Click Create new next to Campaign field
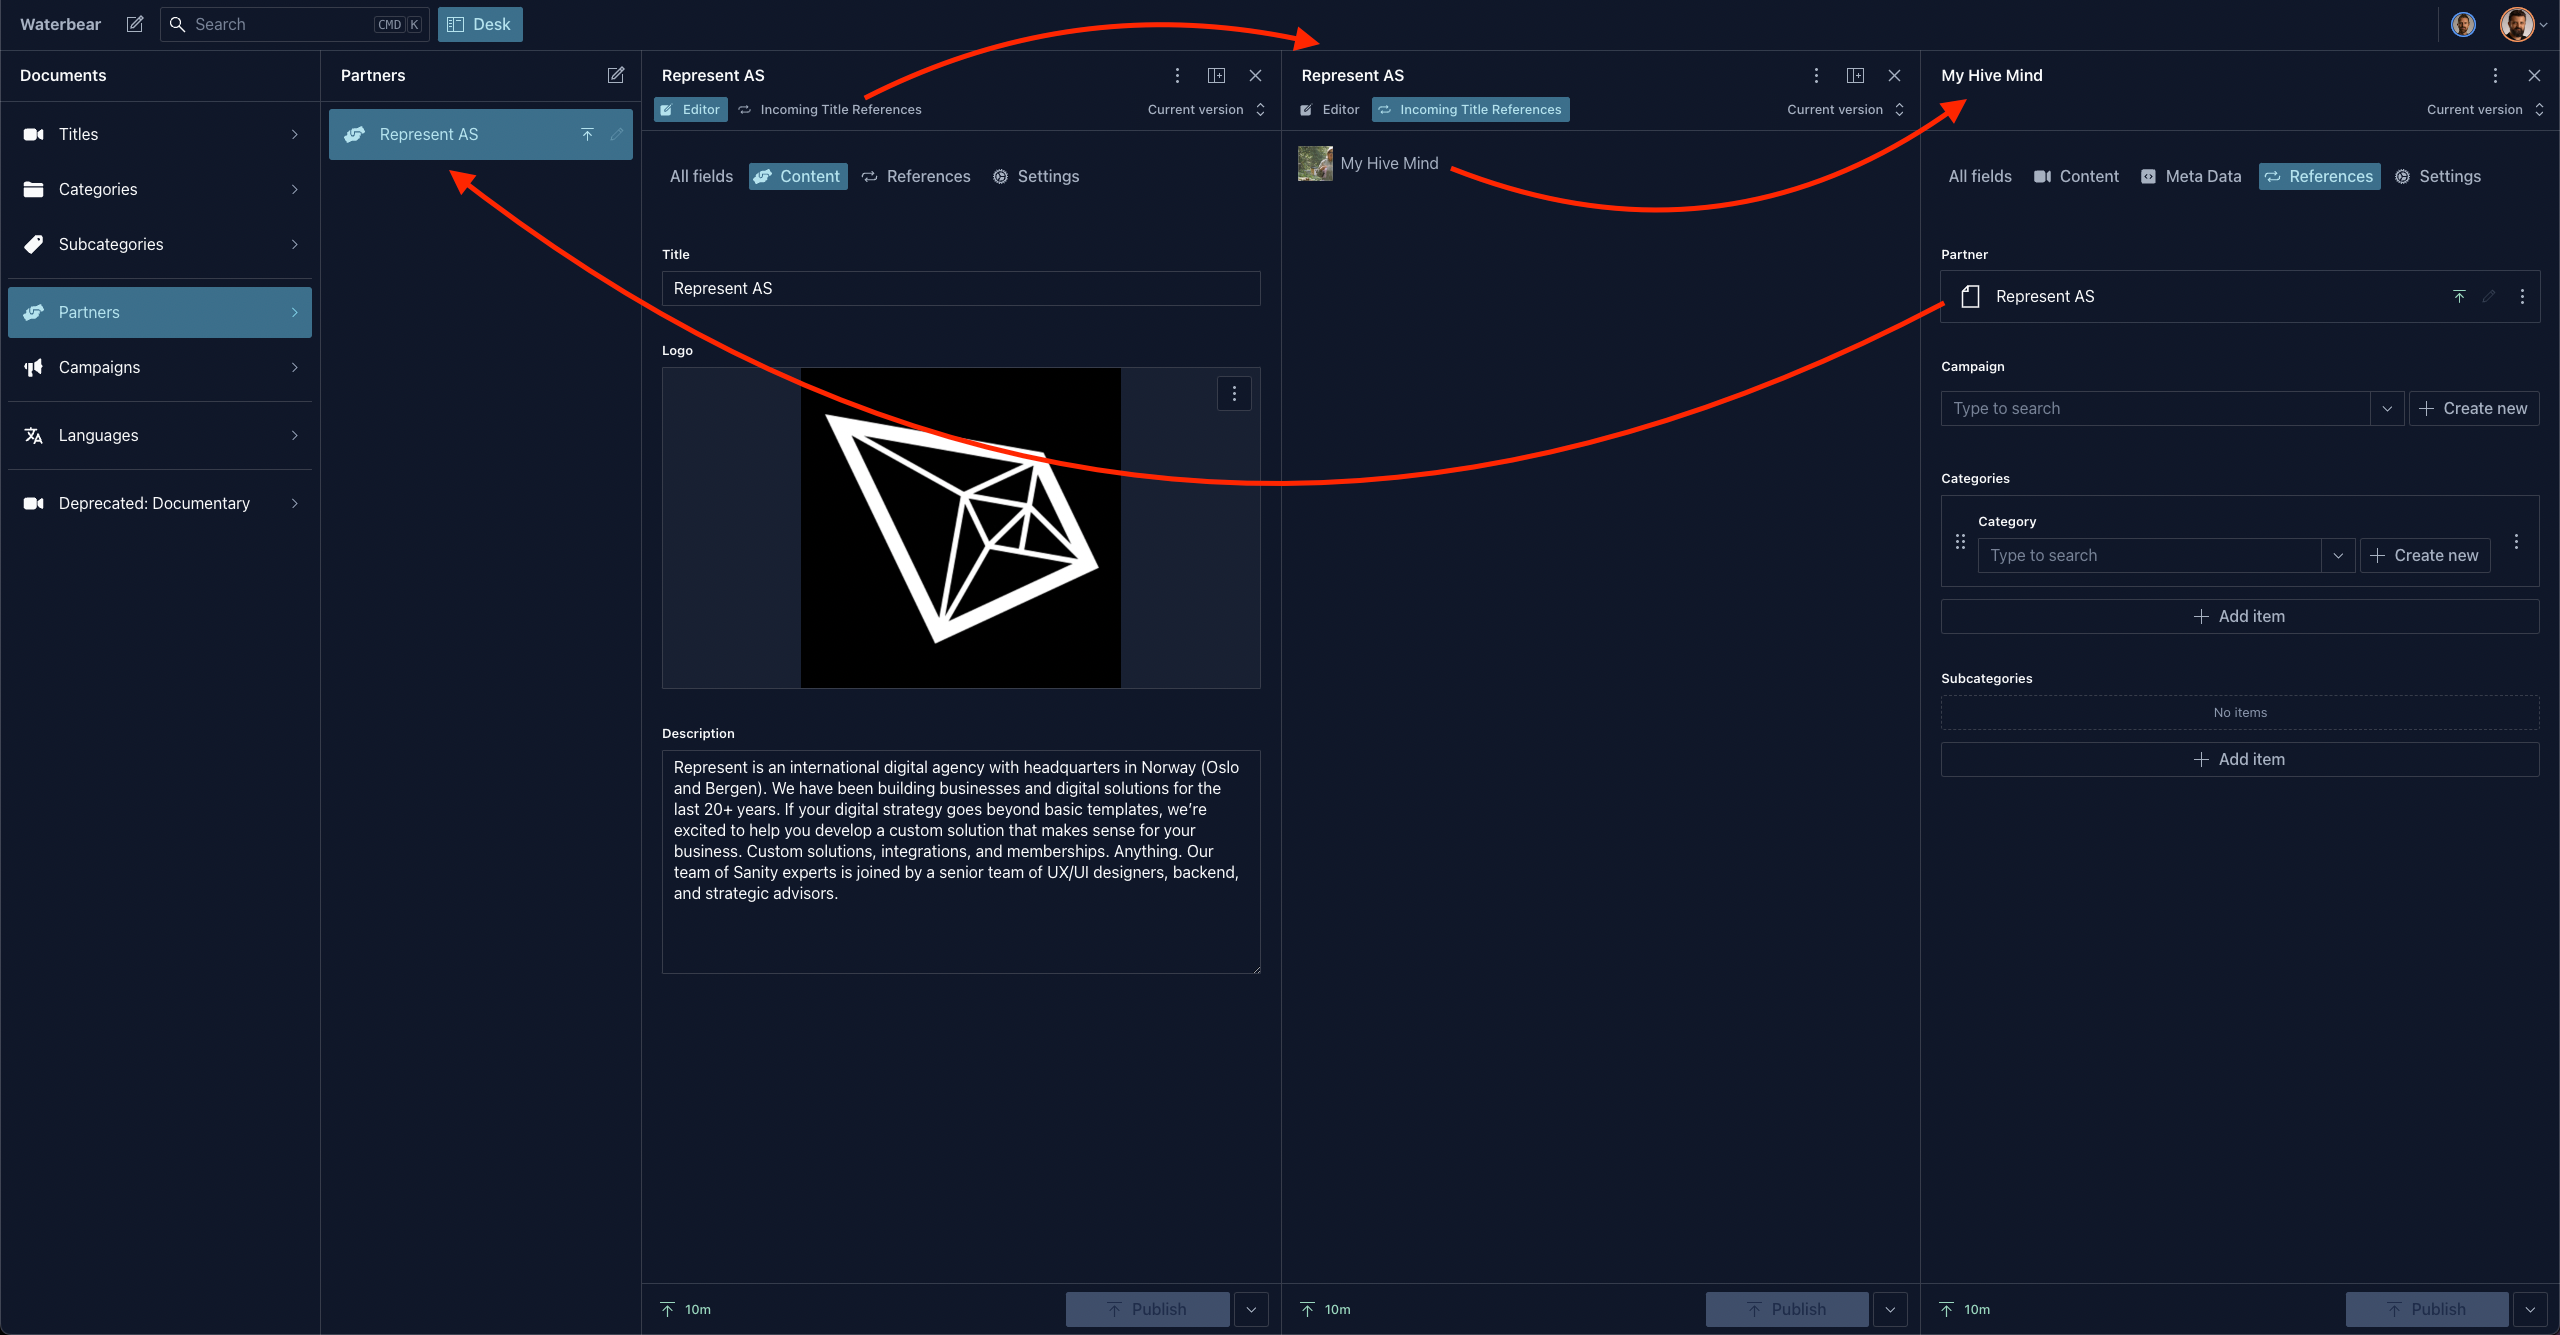2560x1335 pixels. pos(2474,408)
